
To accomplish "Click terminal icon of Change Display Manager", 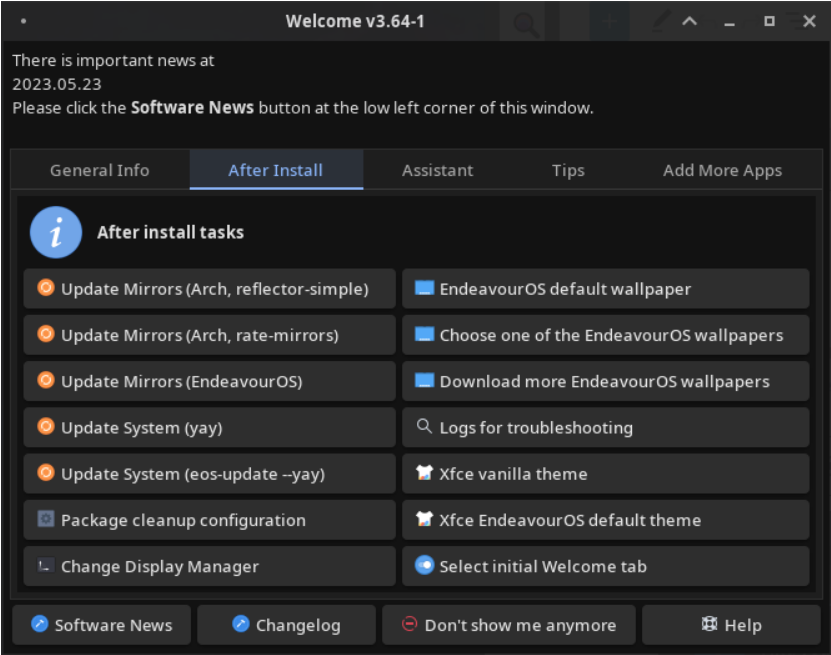I will (x=46, y=565).
